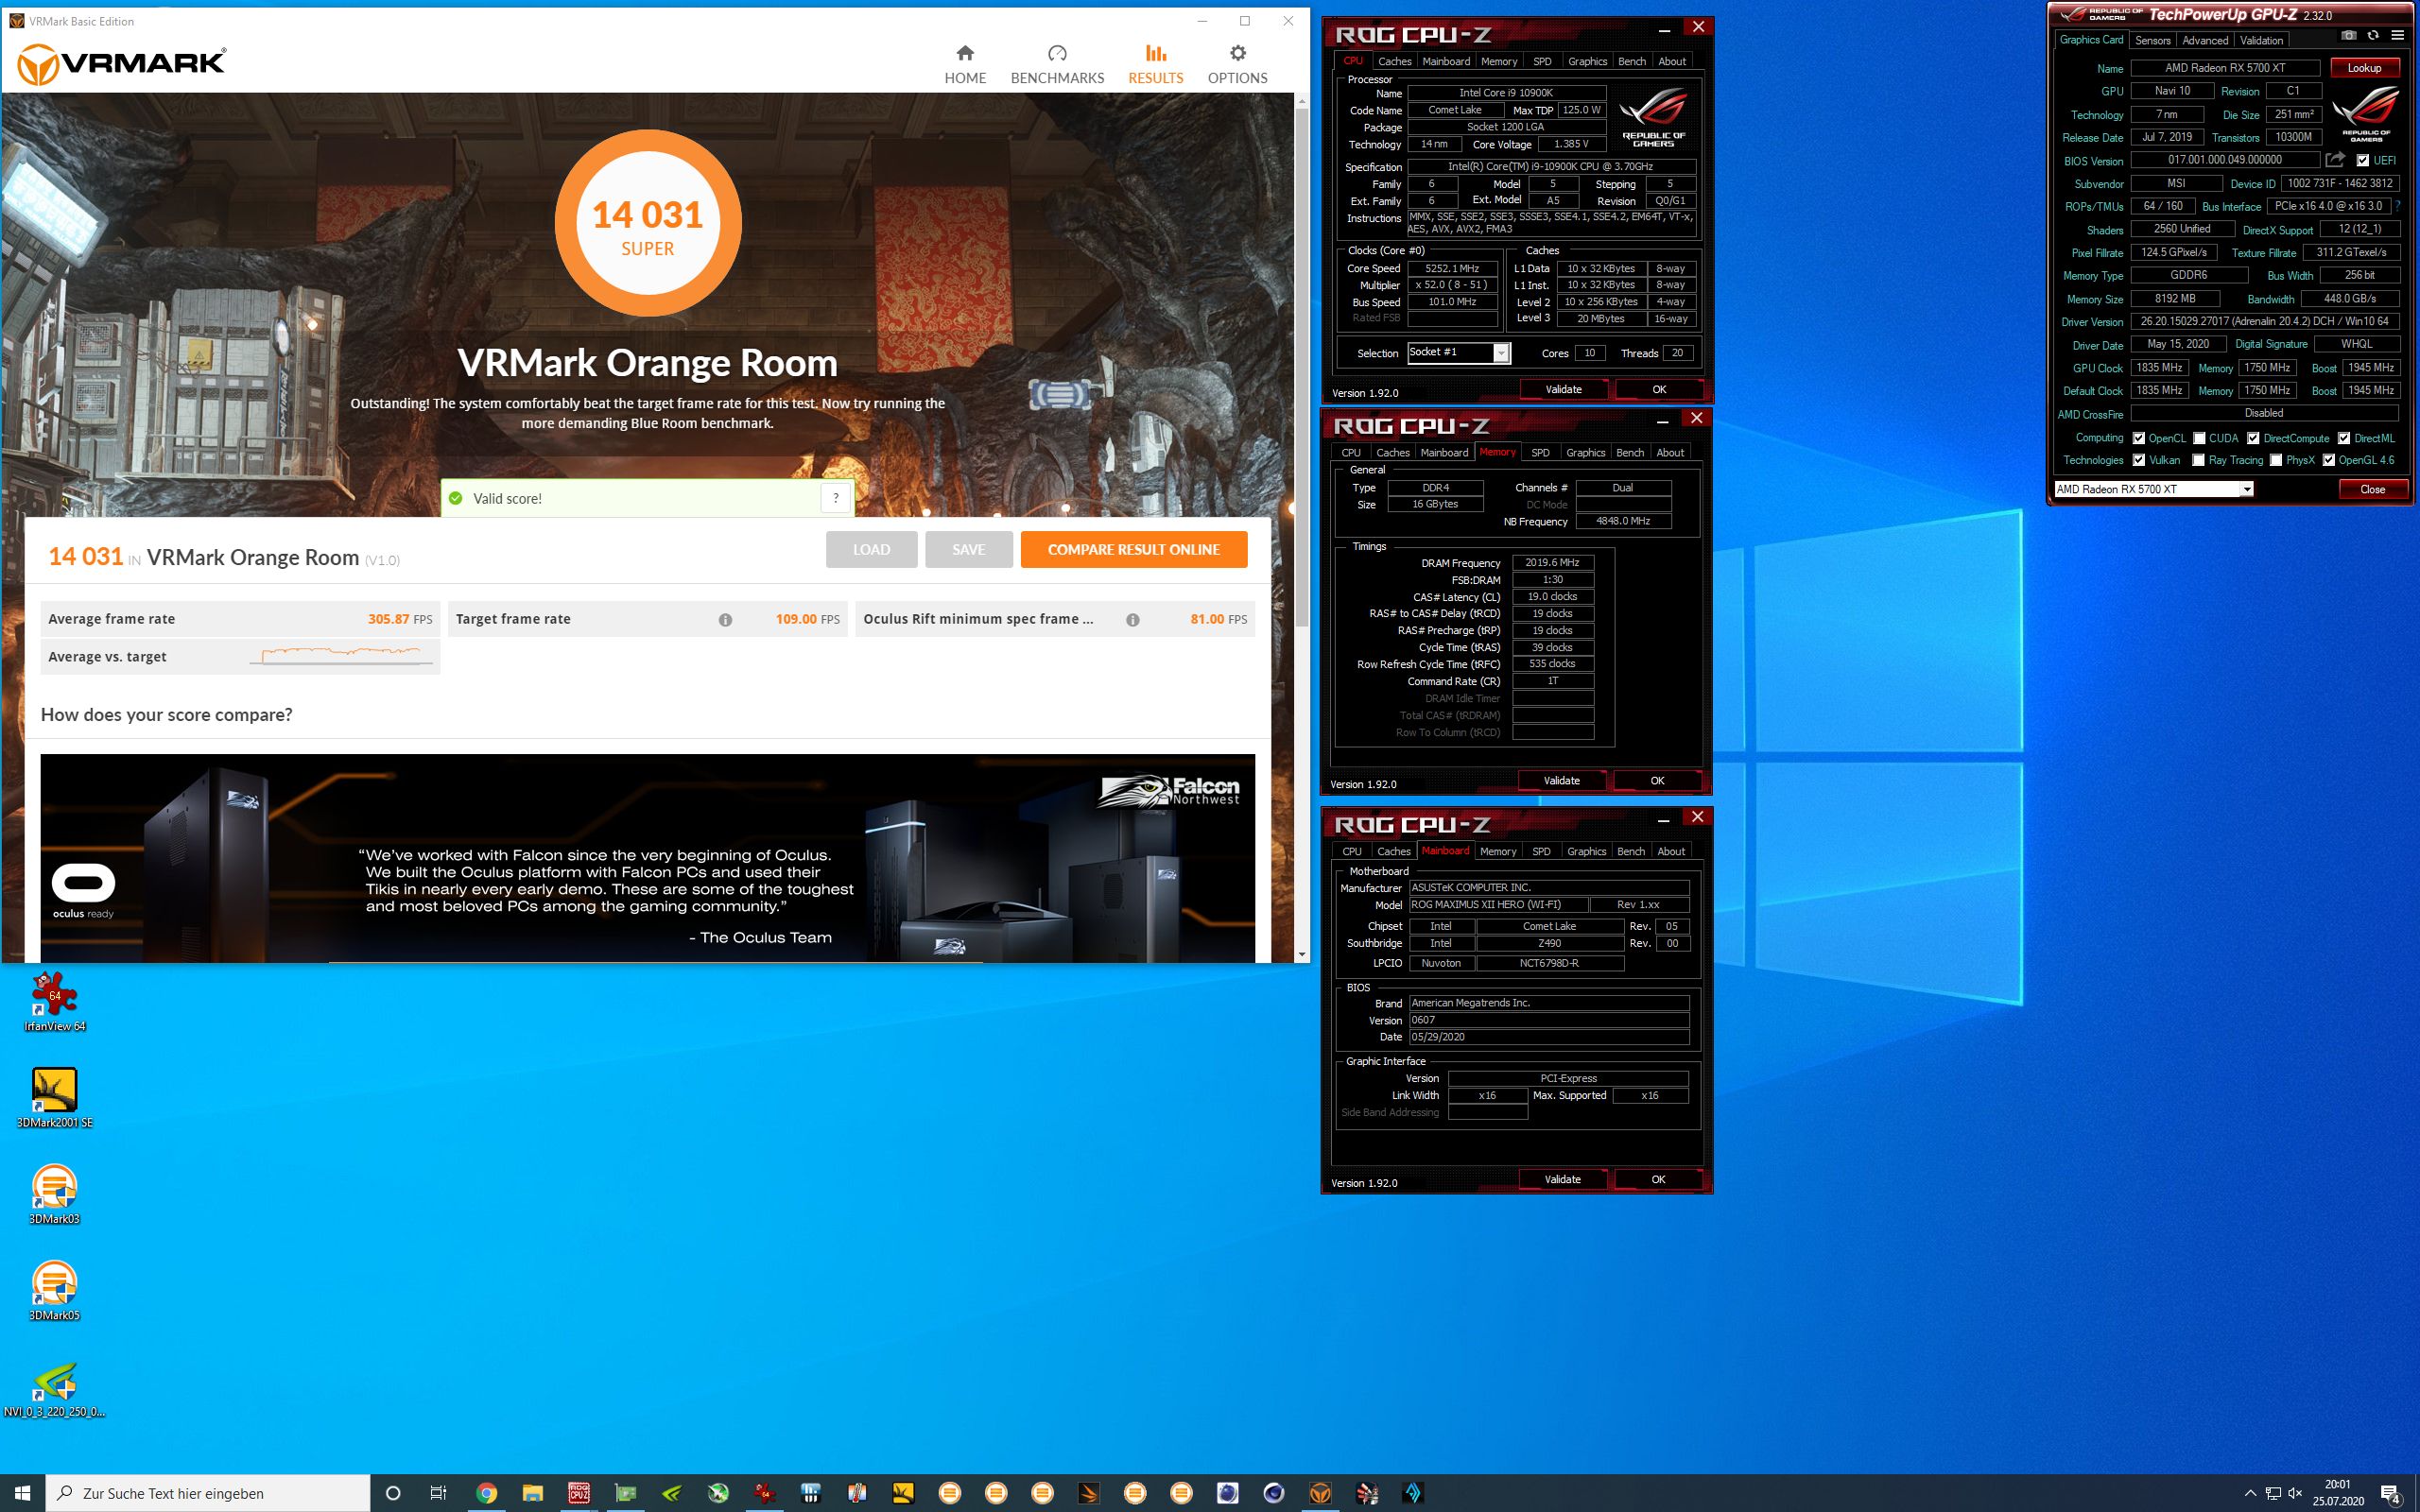Open File Explorer from the taskbar
This screenshot has width=2420, height=1512.
pos(532,1493)
